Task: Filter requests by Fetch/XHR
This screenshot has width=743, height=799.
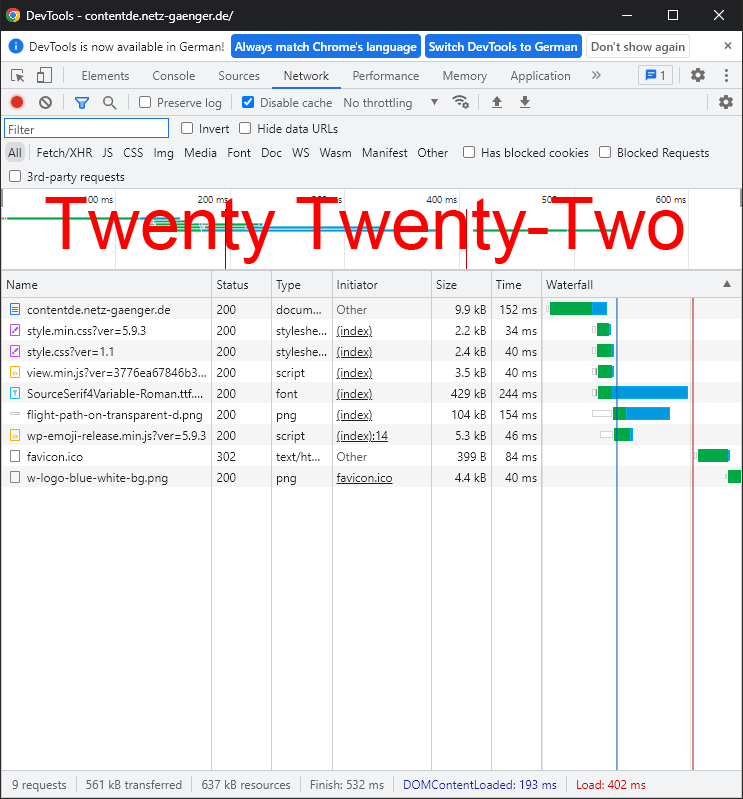Action: 64,153
